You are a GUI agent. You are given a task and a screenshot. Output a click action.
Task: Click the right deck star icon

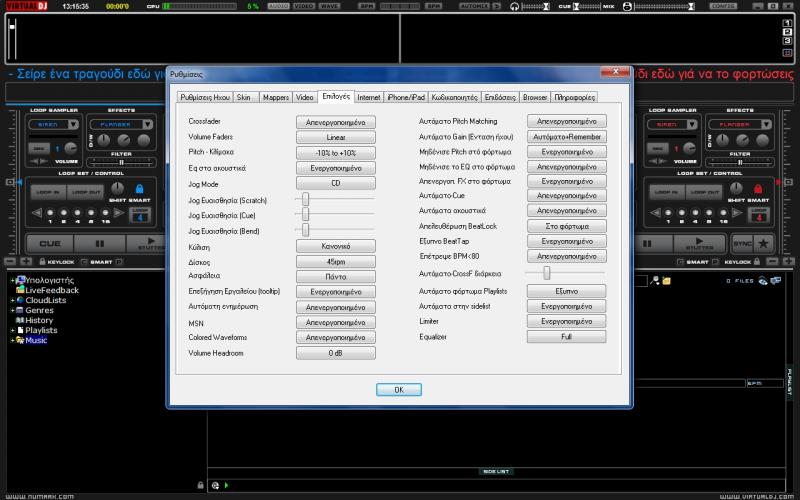(x=763, y=243)
